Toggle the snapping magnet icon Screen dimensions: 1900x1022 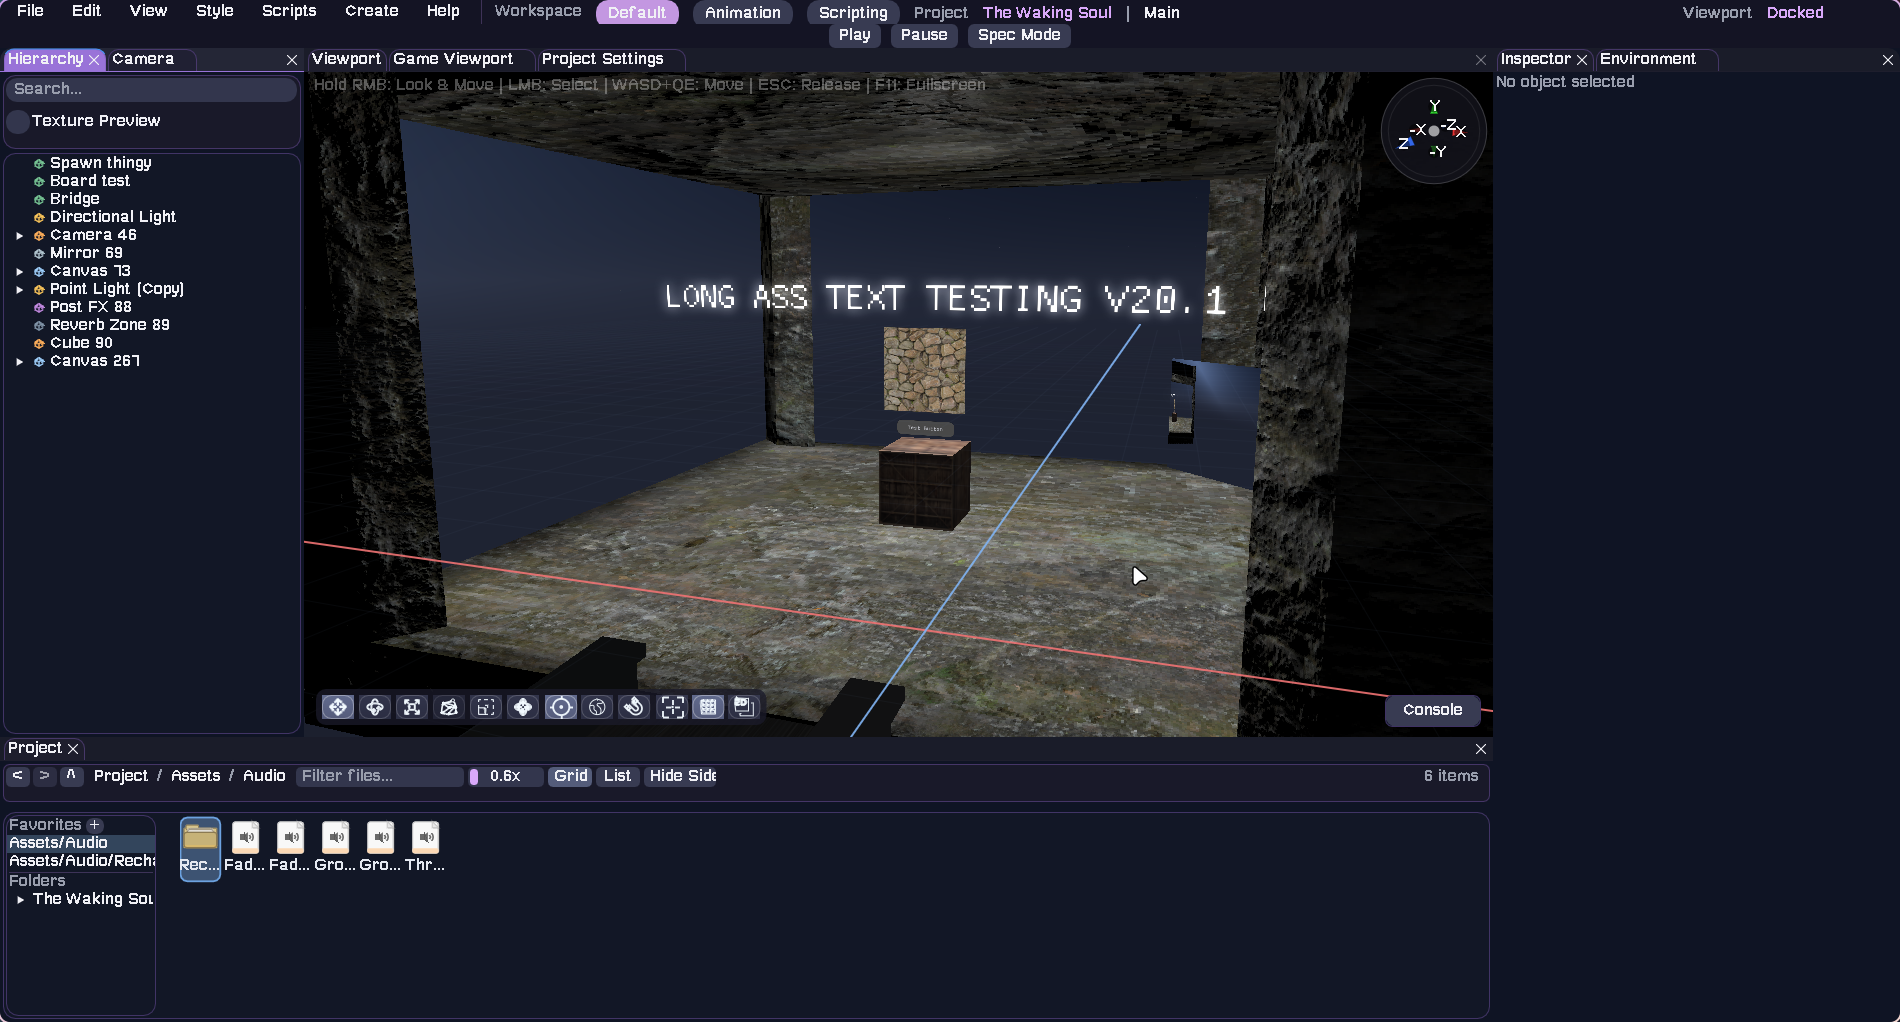coord(634,707)
